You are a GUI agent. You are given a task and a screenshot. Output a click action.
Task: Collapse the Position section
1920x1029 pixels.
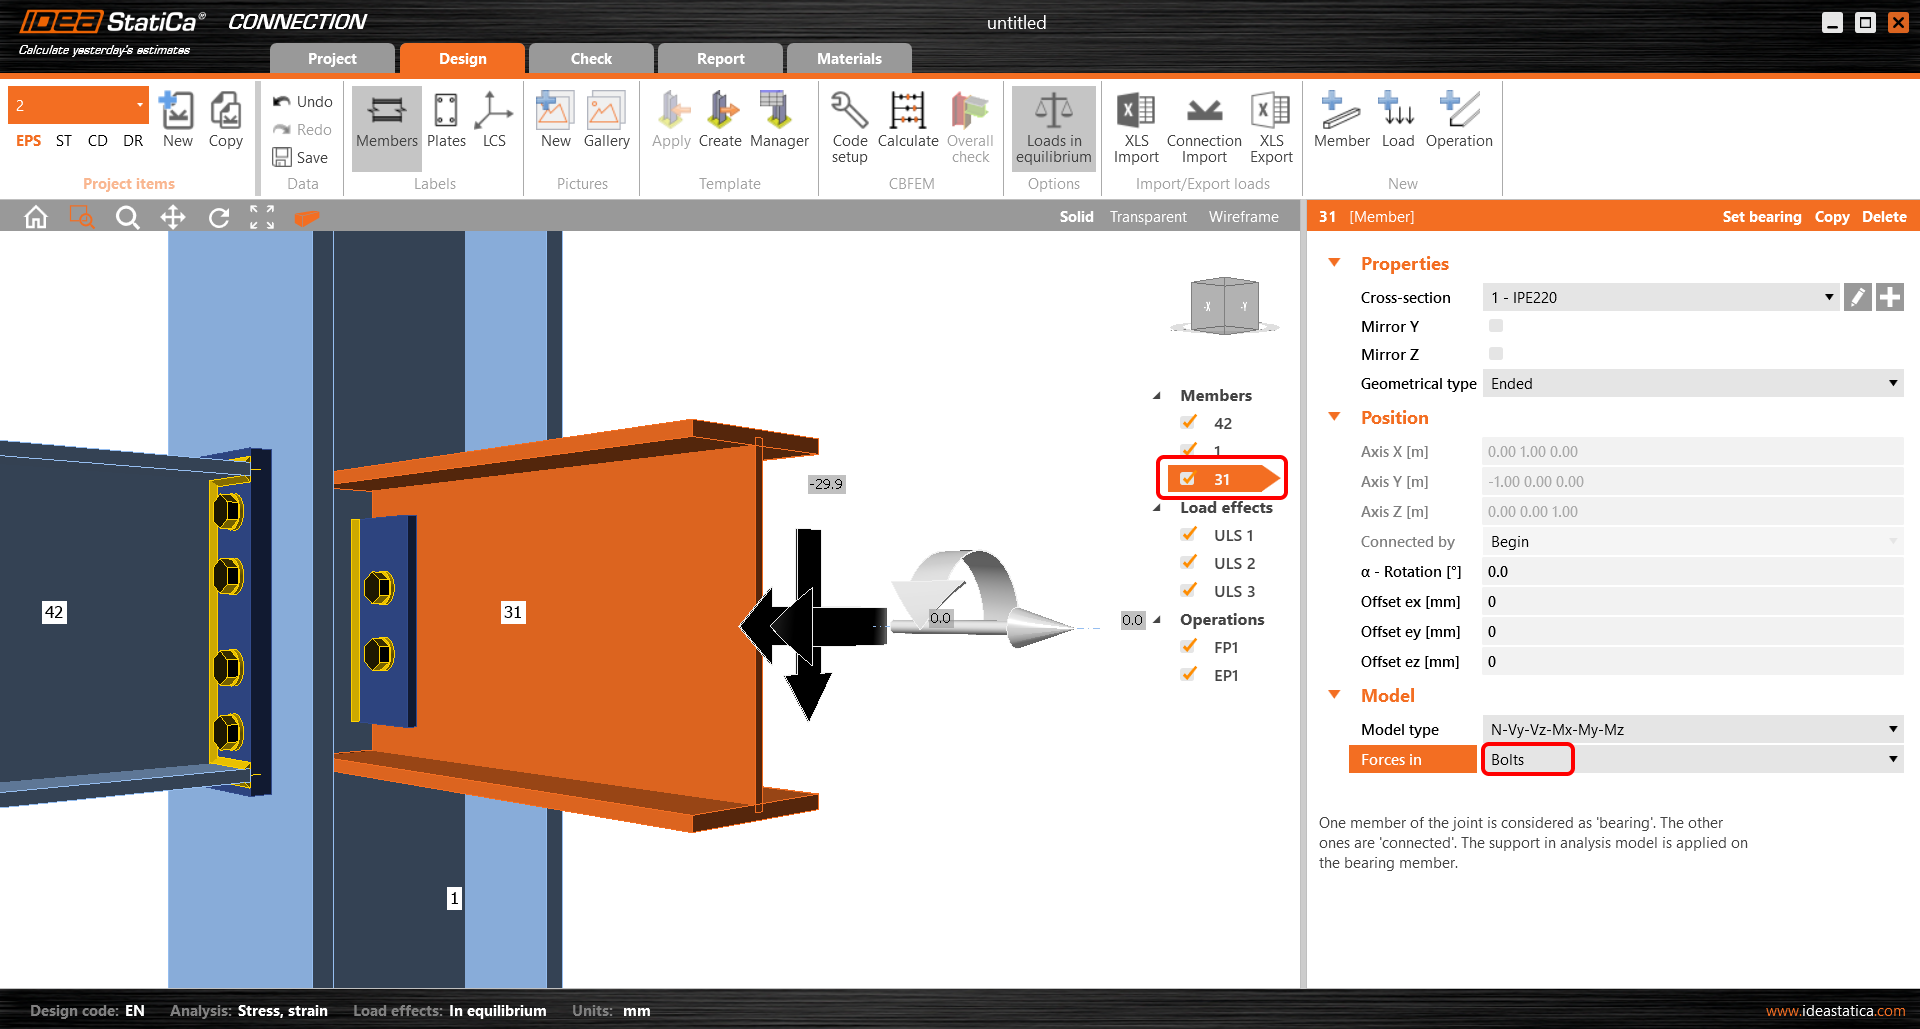1334,417
